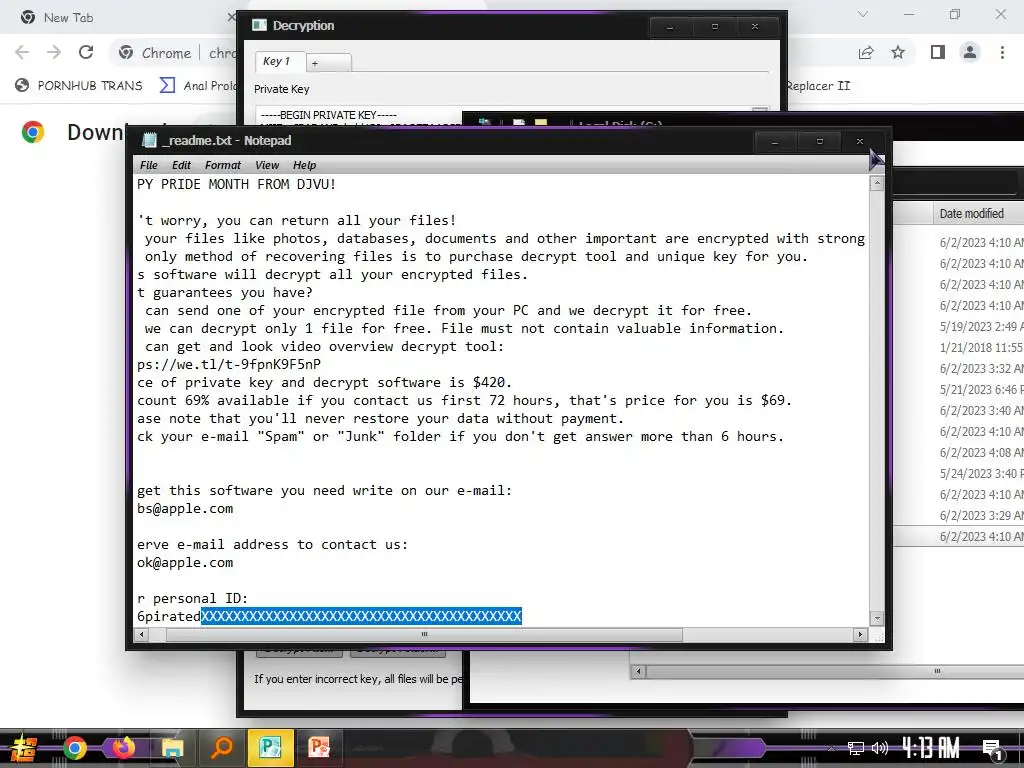1024x768 pixels.
Task: Add a new key tab with plus
Action: coord(328,63)
